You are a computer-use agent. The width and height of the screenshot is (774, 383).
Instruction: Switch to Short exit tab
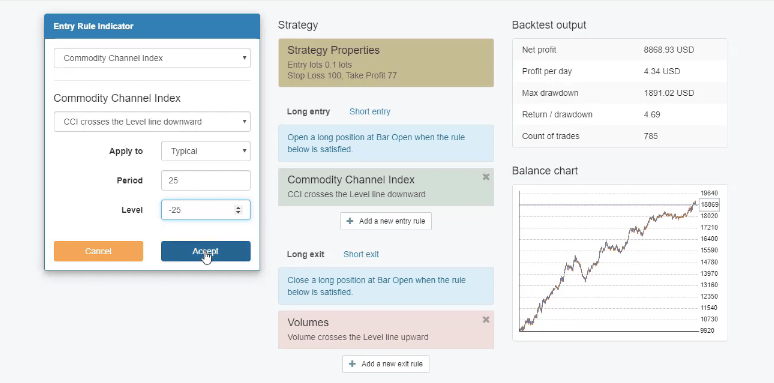point(361,254)
